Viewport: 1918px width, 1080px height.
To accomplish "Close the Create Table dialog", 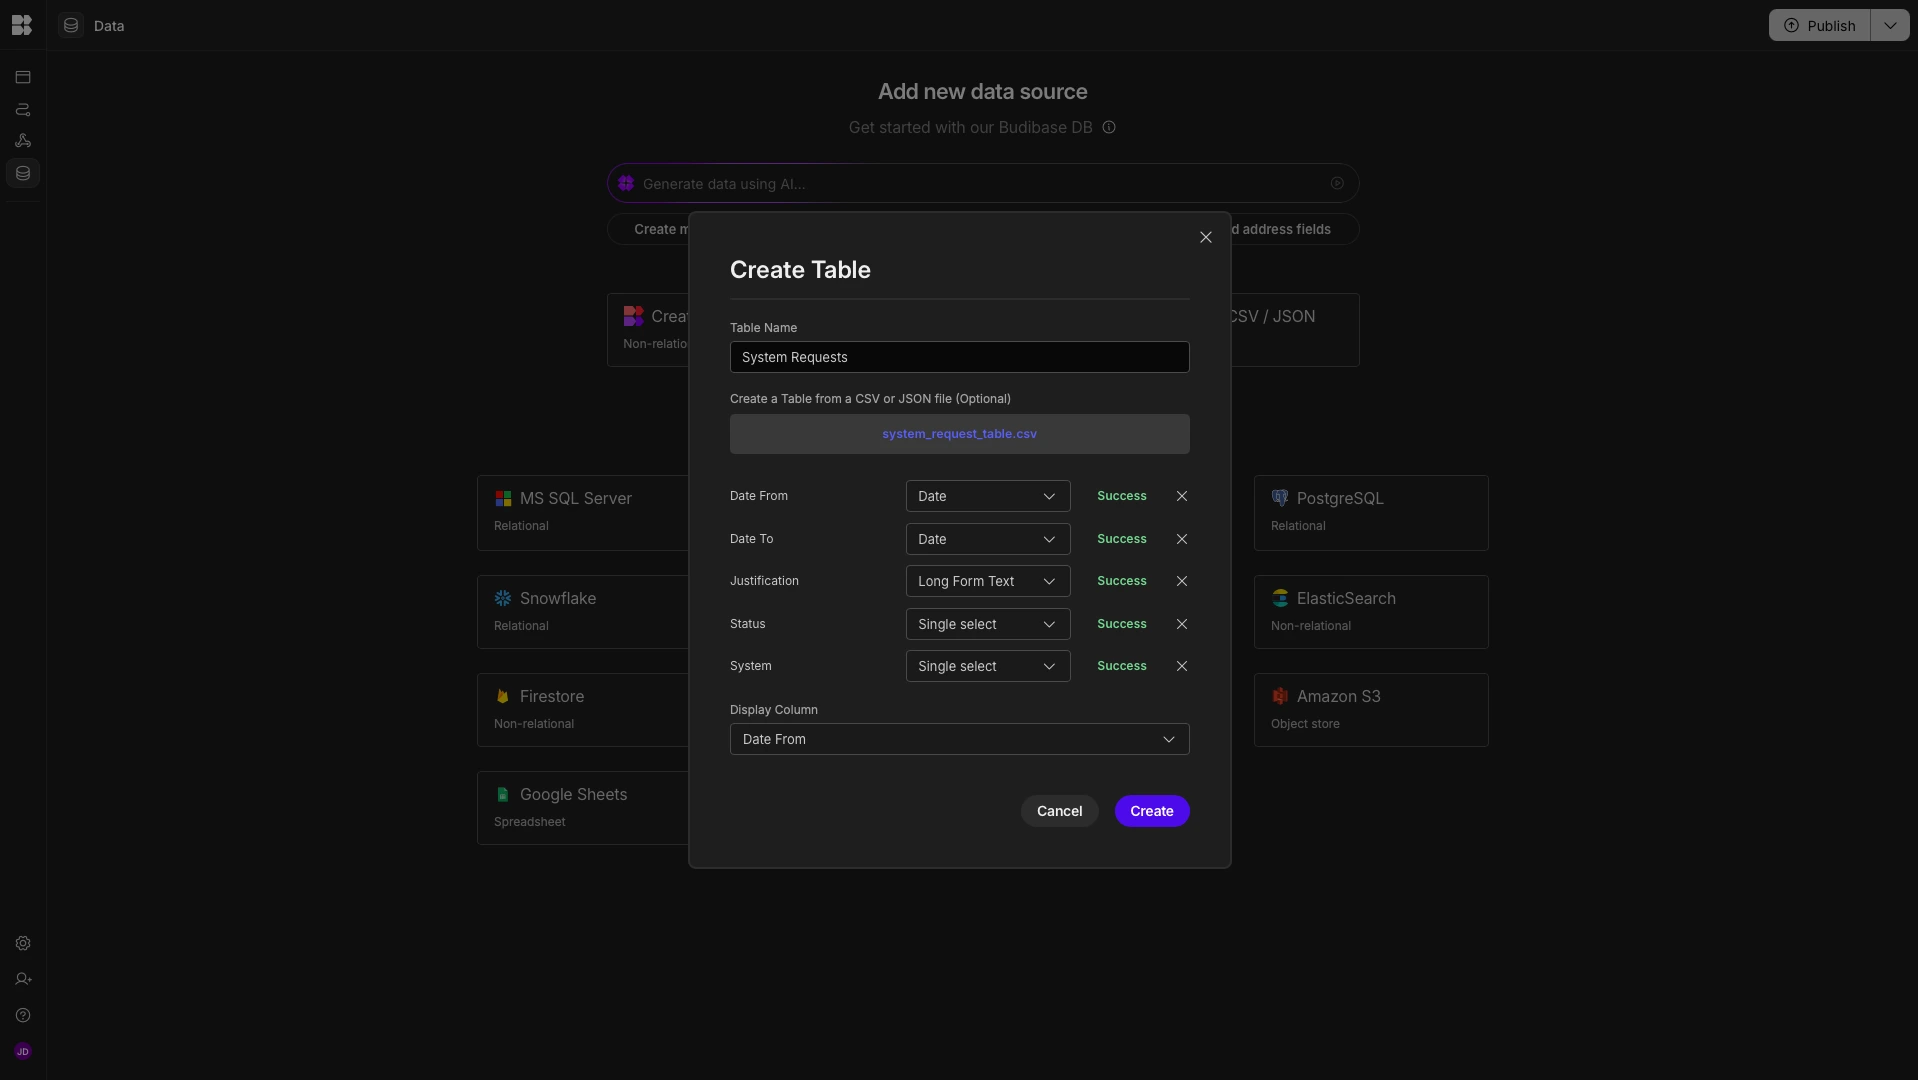I will 1206,237.
